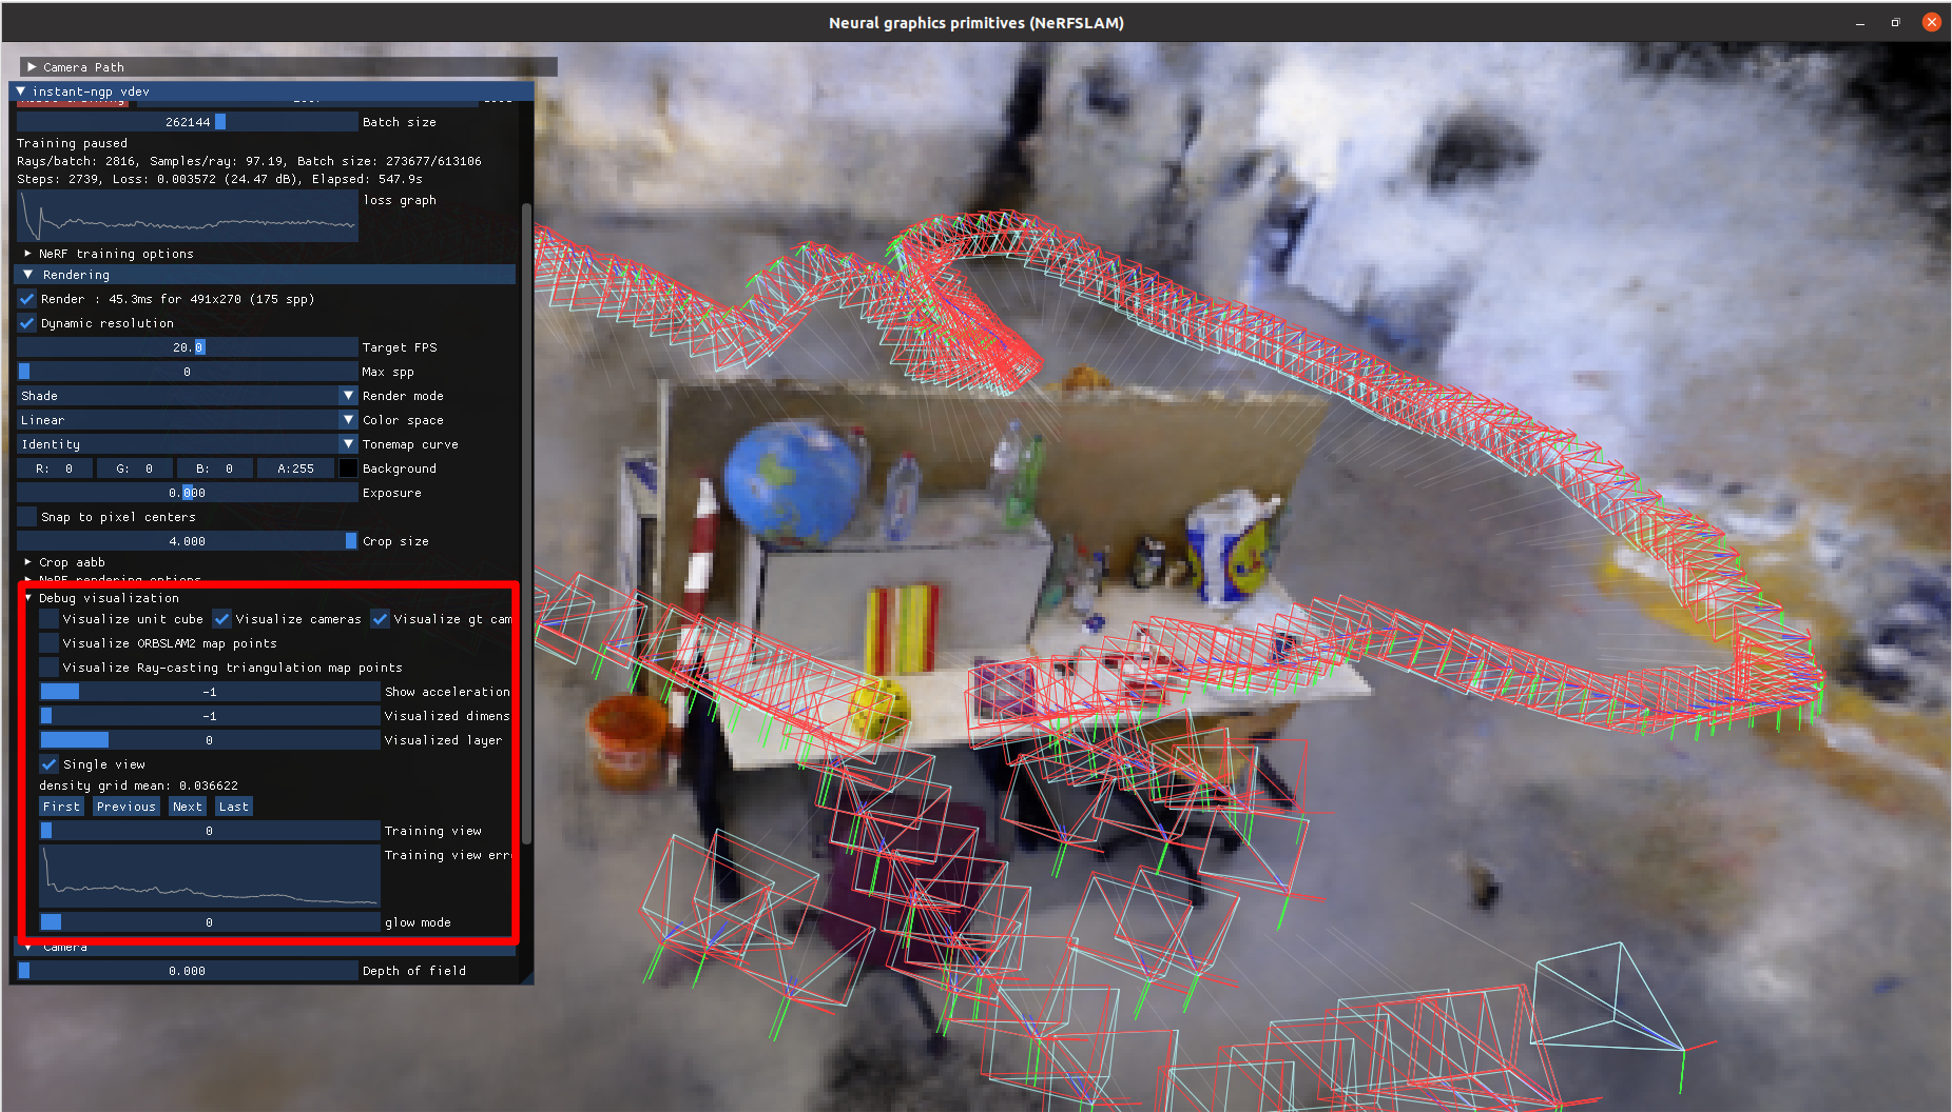Enable Snap to pixel centers

pyautogui.click(x=27, y=517)
